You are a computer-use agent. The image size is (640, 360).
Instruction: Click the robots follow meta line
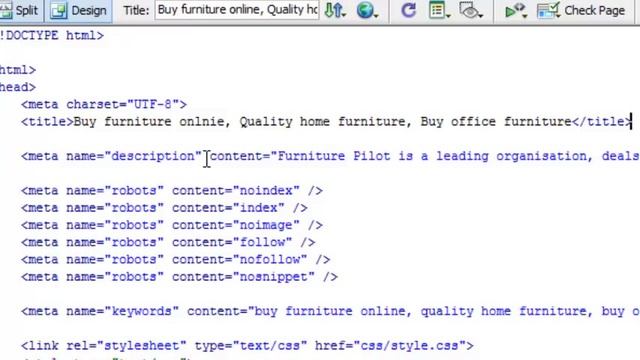click(168, 242)
